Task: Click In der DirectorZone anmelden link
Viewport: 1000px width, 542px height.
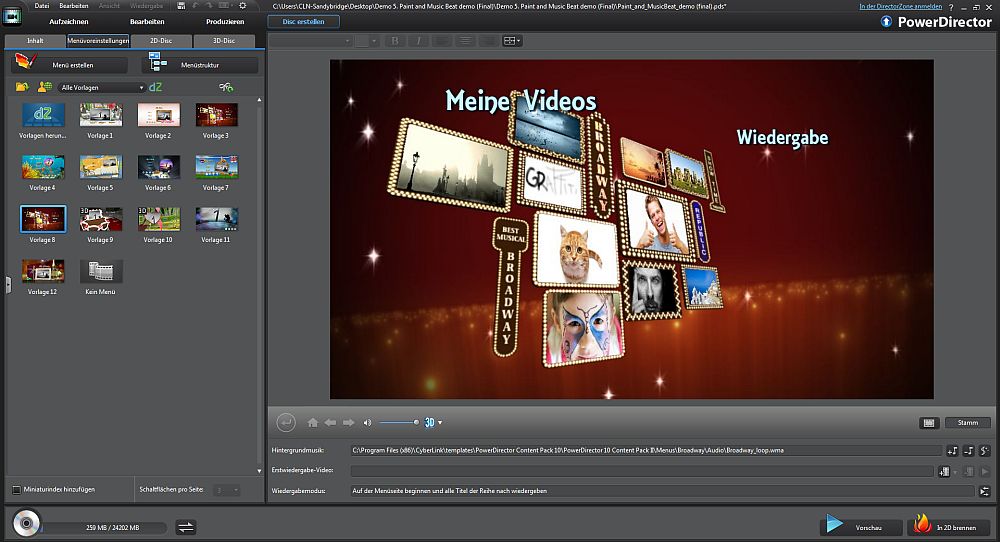Action: (x=900, y=6)
